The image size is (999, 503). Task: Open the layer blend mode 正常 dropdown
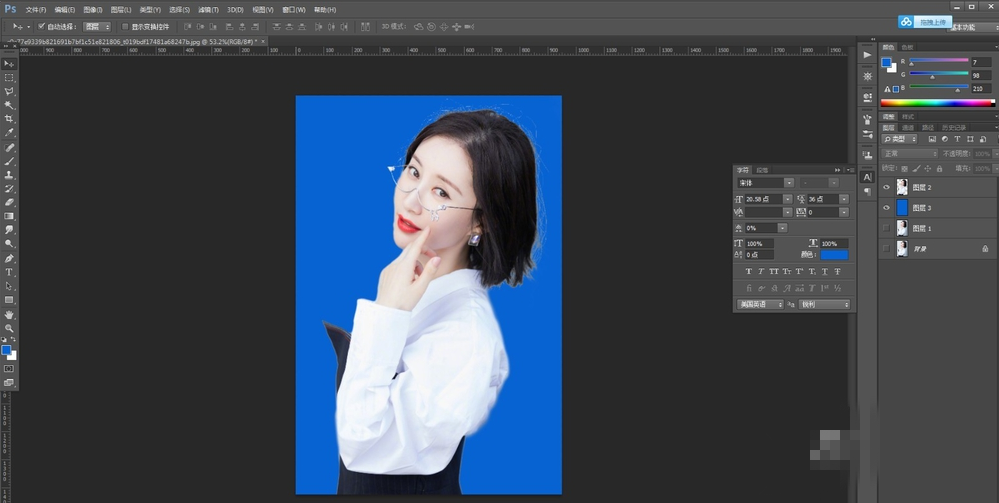point(909,153)
